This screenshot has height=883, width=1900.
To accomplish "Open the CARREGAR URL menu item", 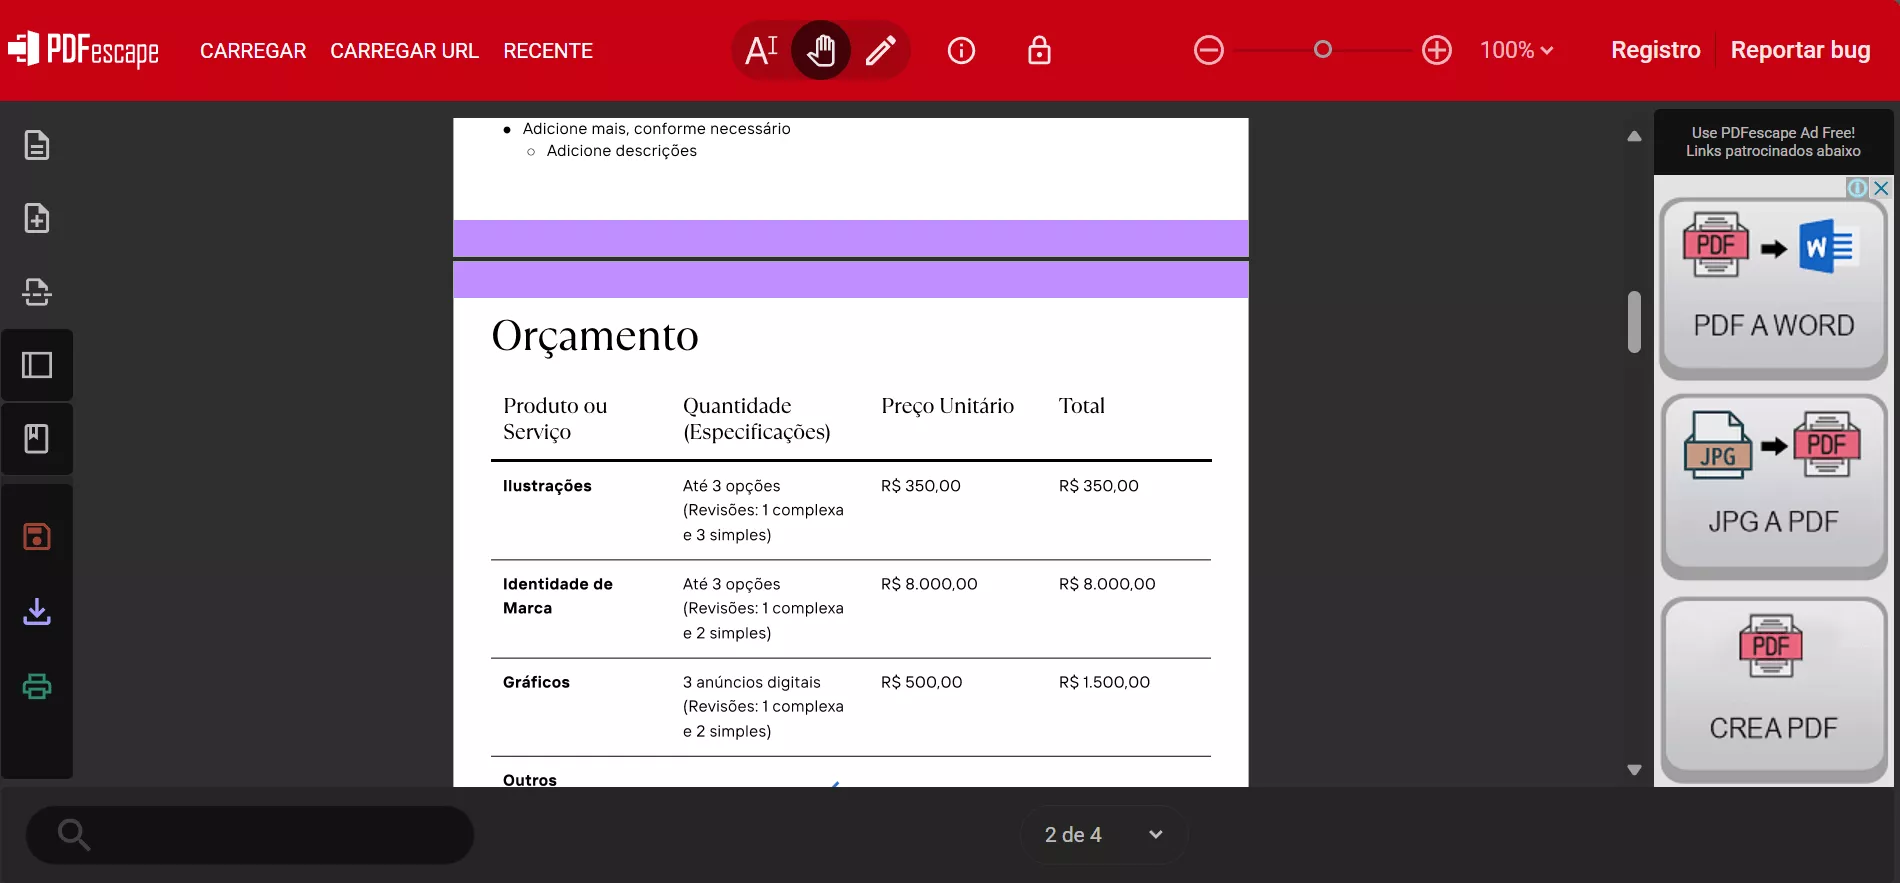I will click(405, 51).
